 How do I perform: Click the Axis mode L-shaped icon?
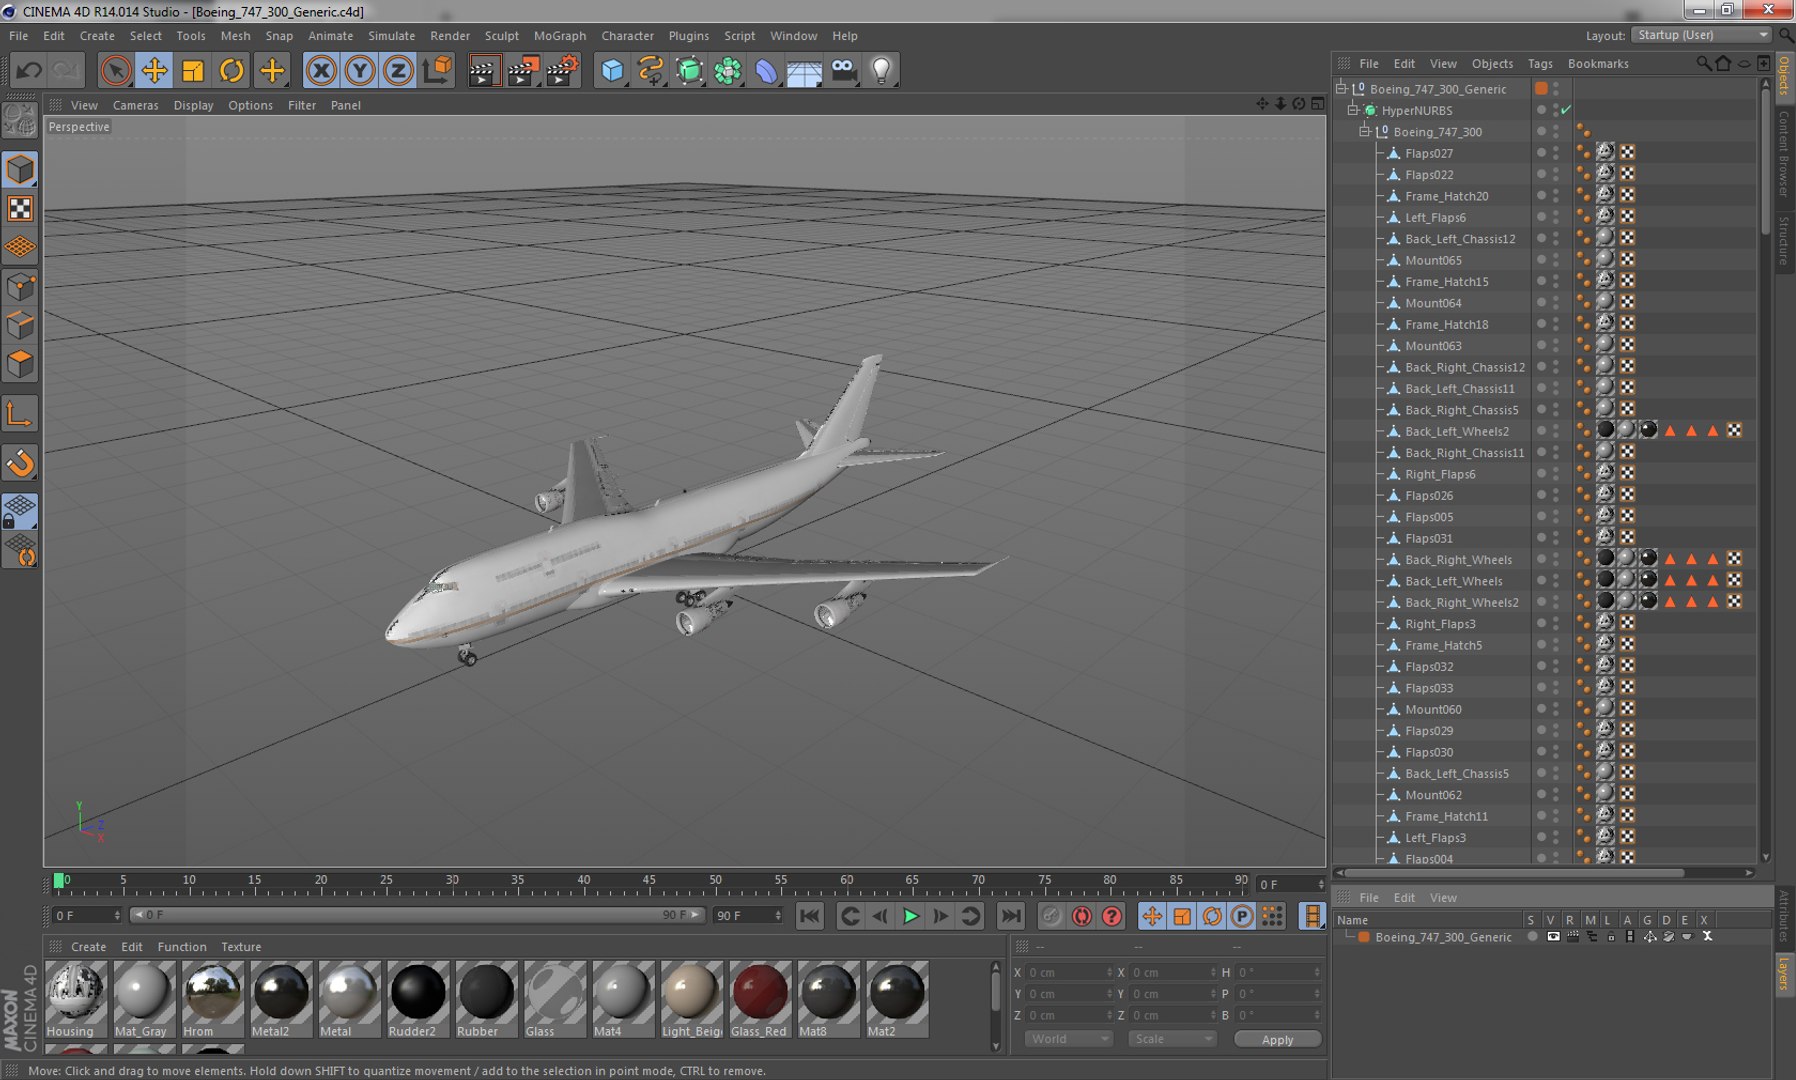coord(20,414)
